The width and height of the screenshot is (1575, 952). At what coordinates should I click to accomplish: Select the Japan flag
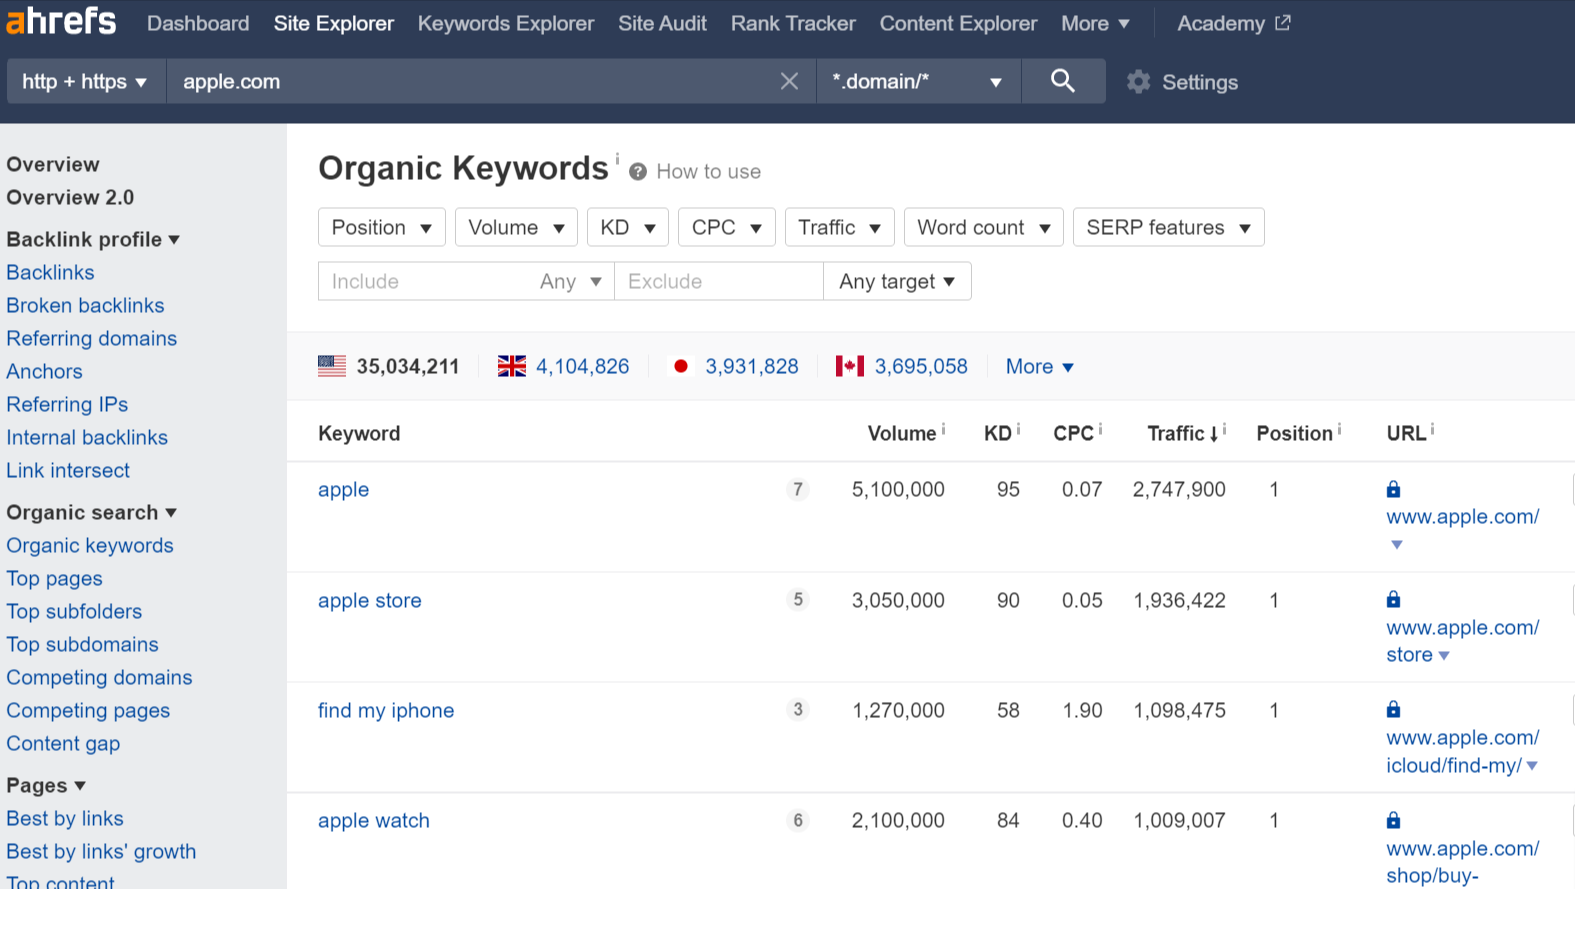[681, 366]
